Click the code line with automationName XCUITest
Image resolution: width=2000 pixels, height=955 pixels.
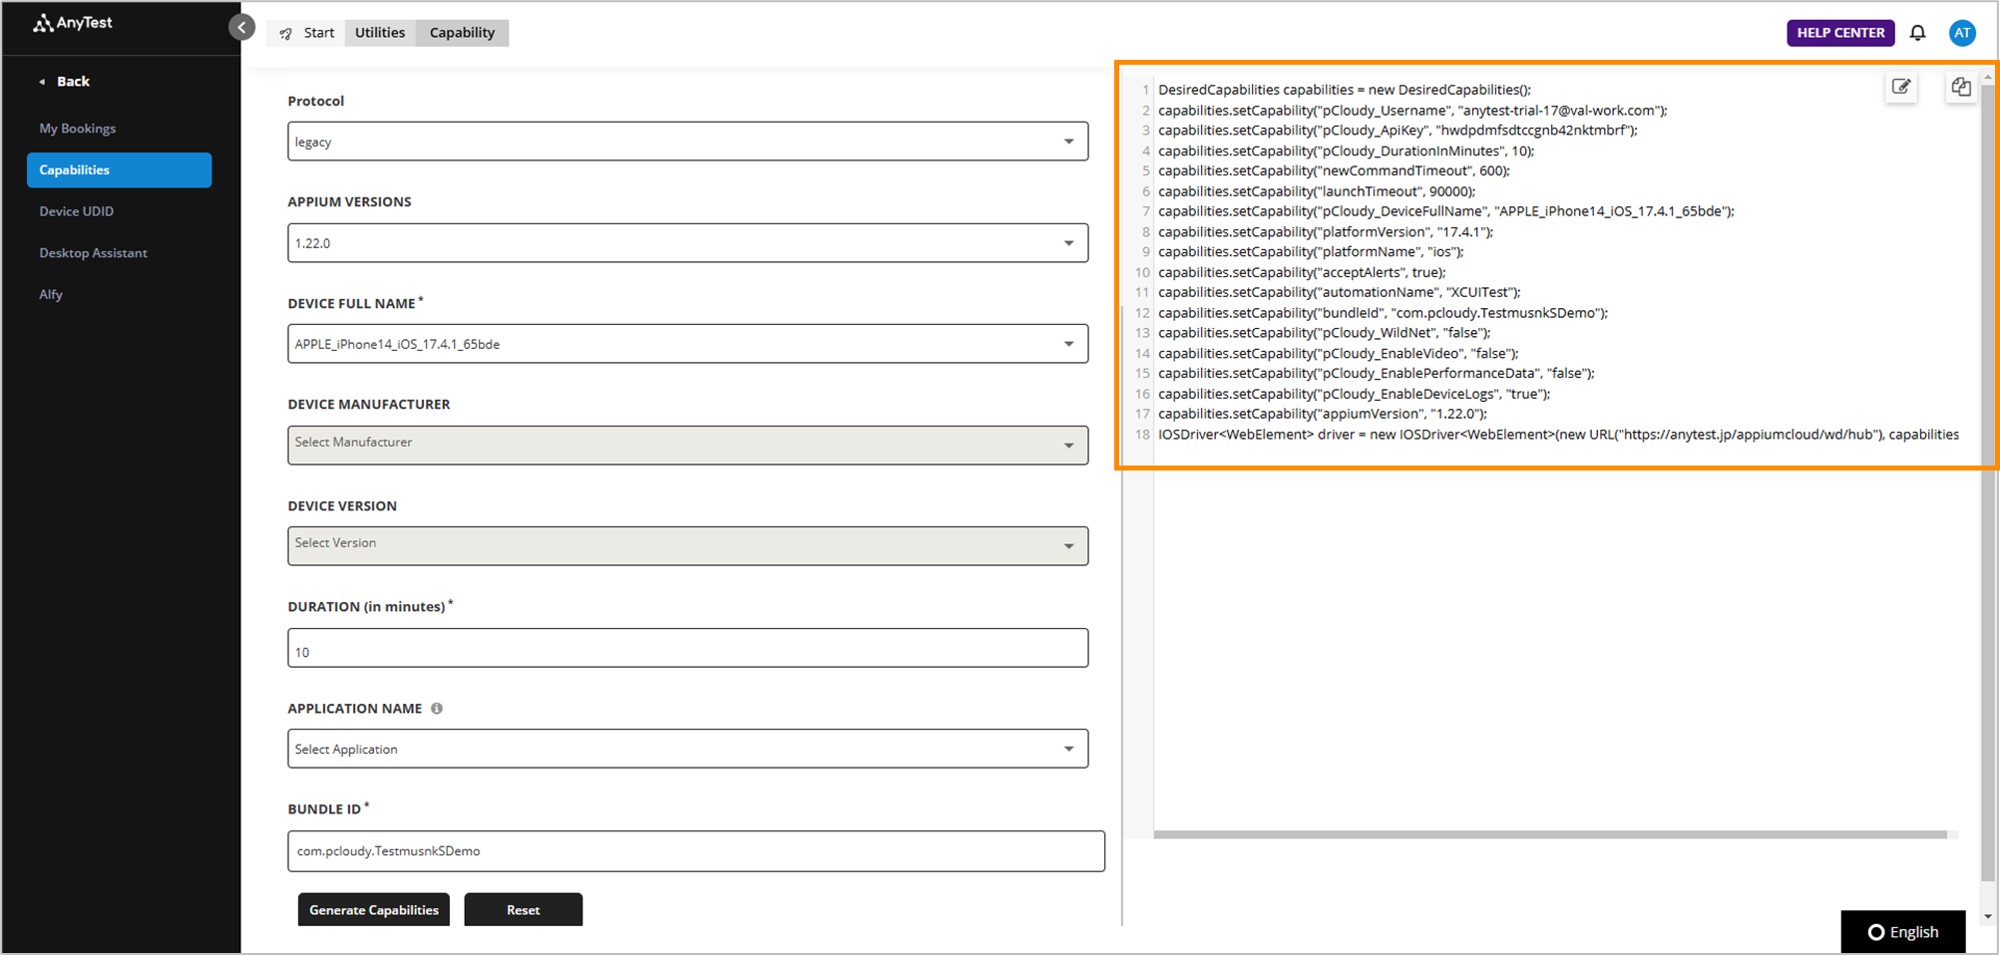point(1339,292)
